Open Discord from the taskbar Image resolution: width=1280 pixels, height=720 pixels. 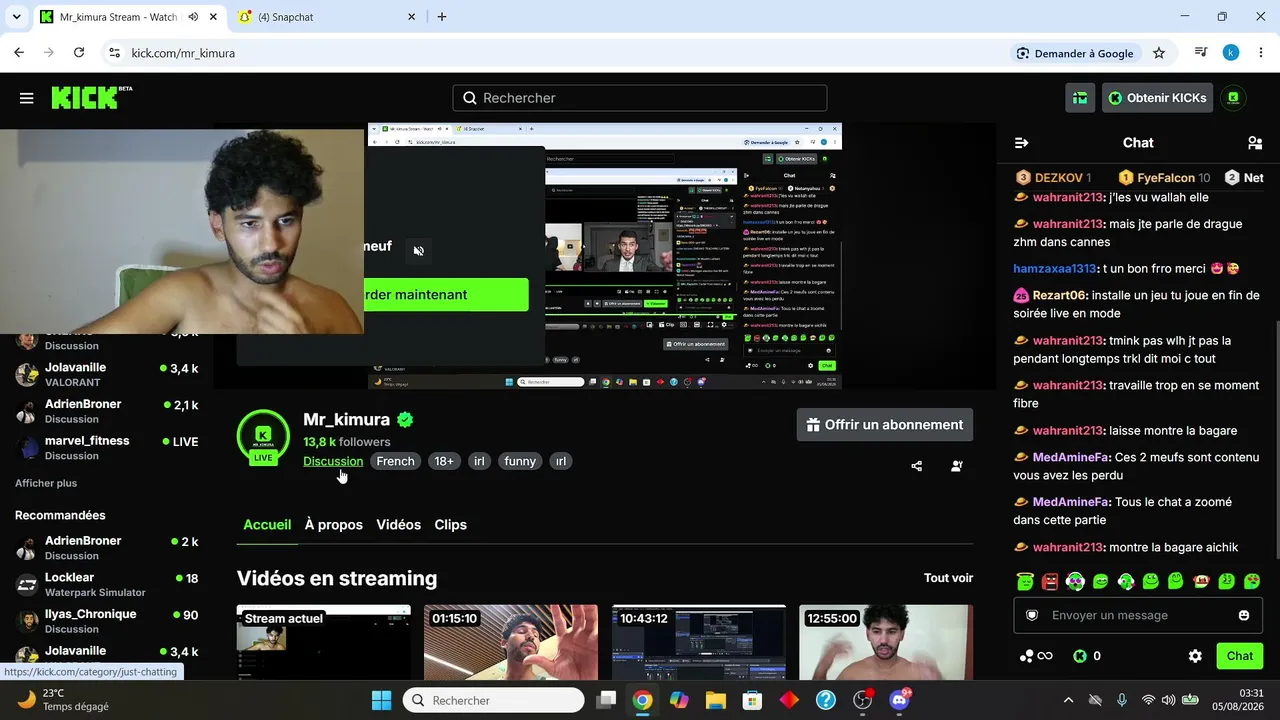point(900,700)
